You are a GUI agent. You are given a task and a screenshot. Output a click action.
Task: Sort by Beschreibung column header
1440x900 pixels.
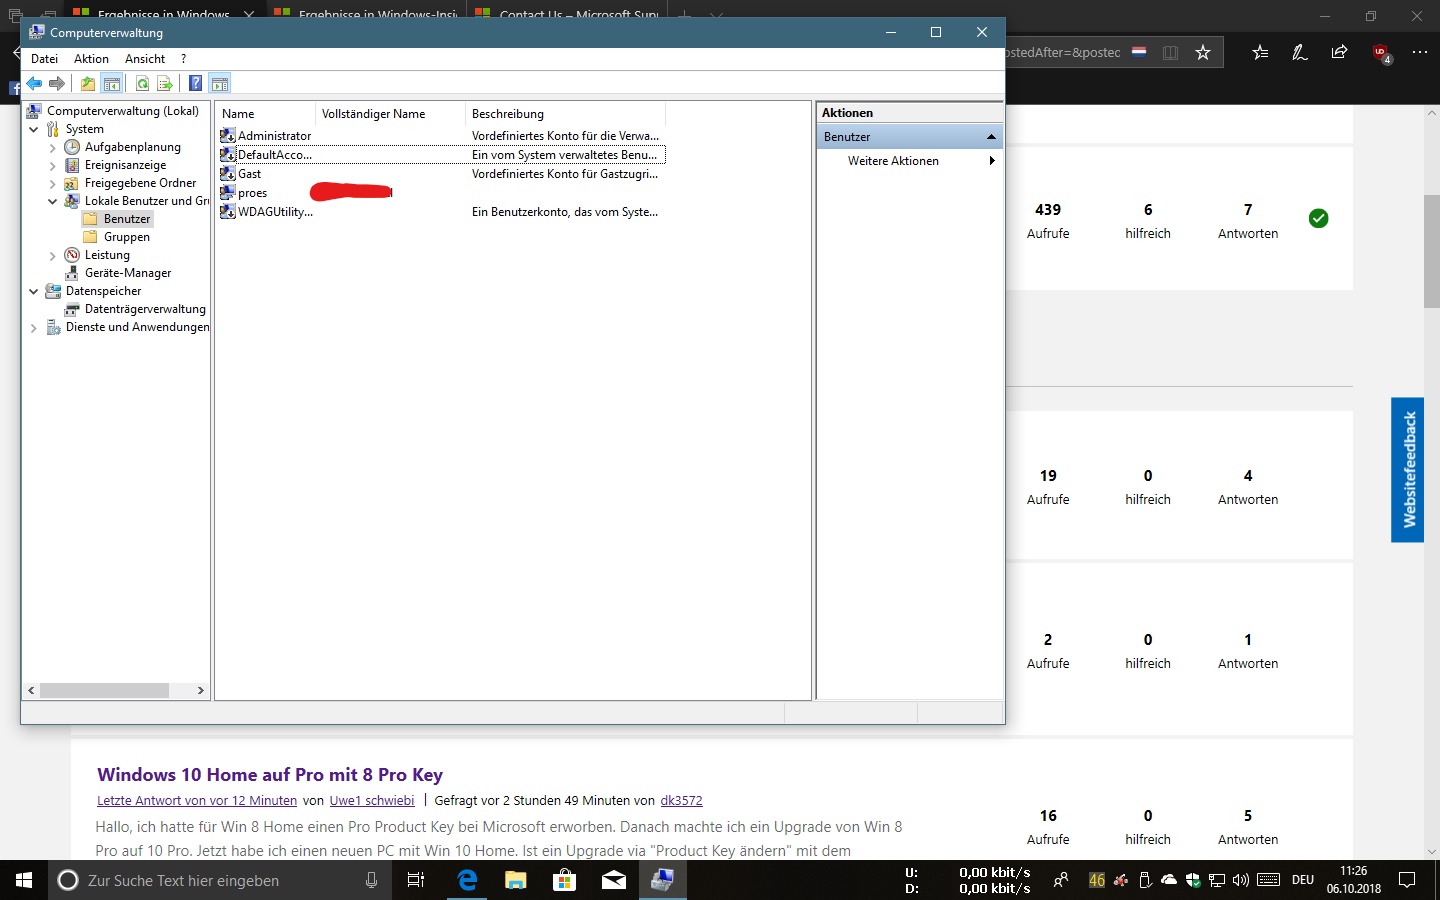pos(565,114)
